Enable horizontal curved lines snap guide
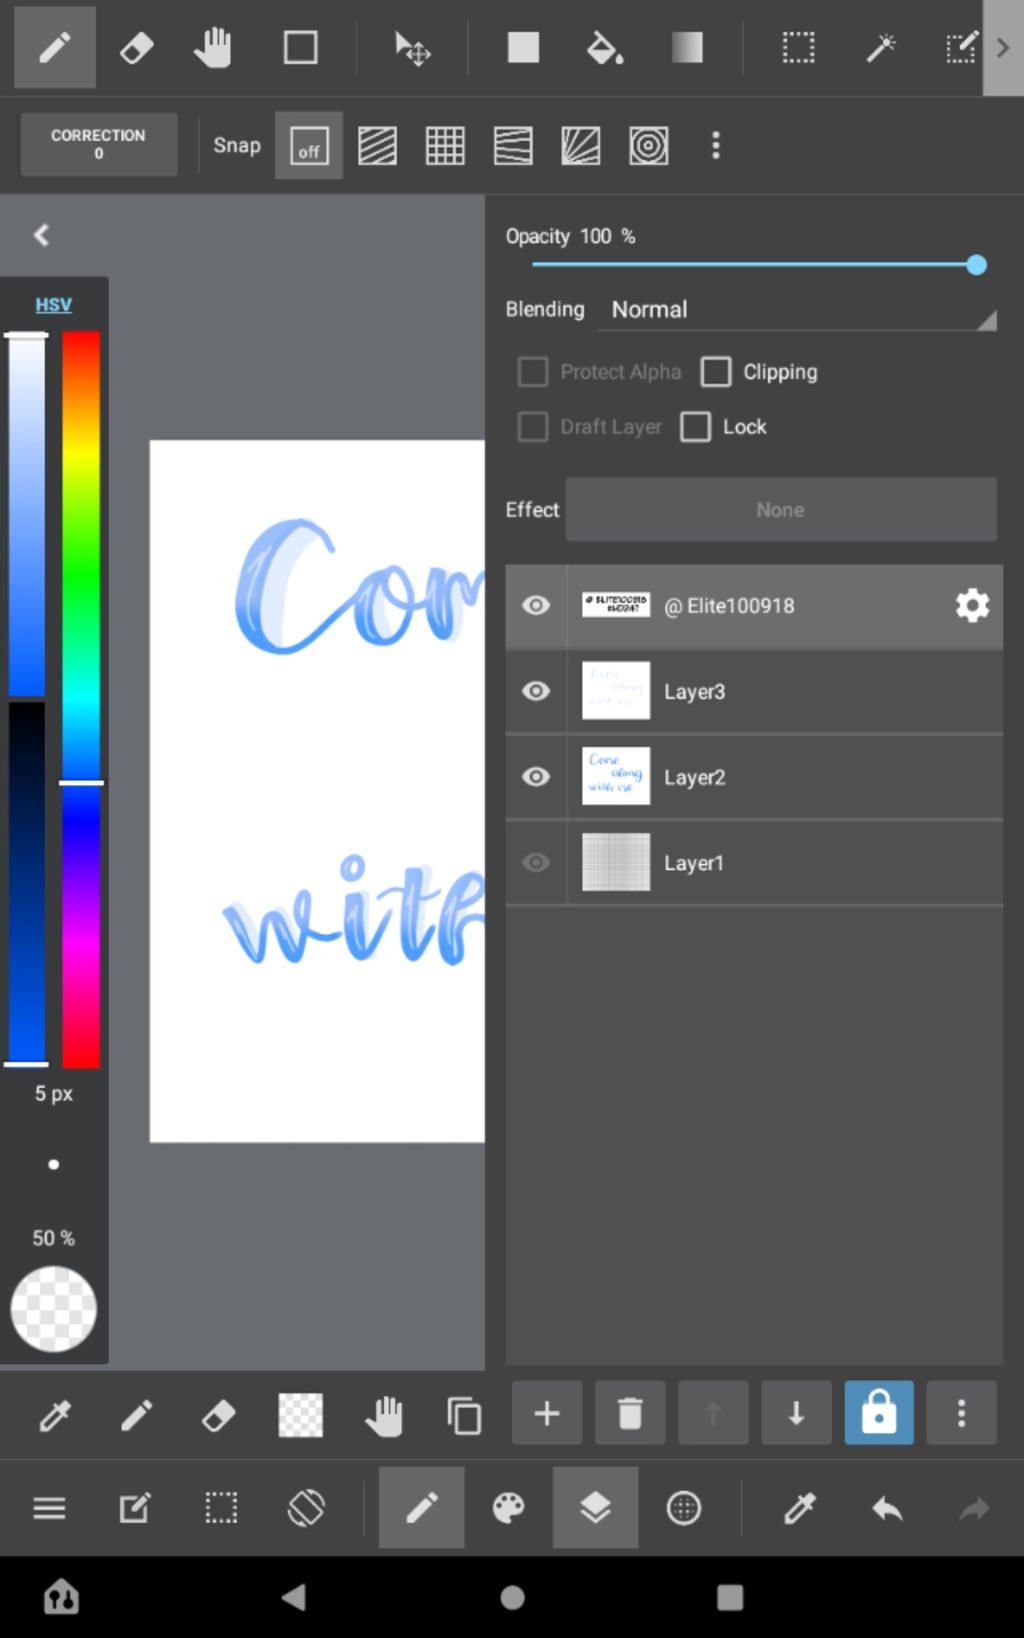The height and width of the screenshot is (1638, 1024). tap(513, 146)
